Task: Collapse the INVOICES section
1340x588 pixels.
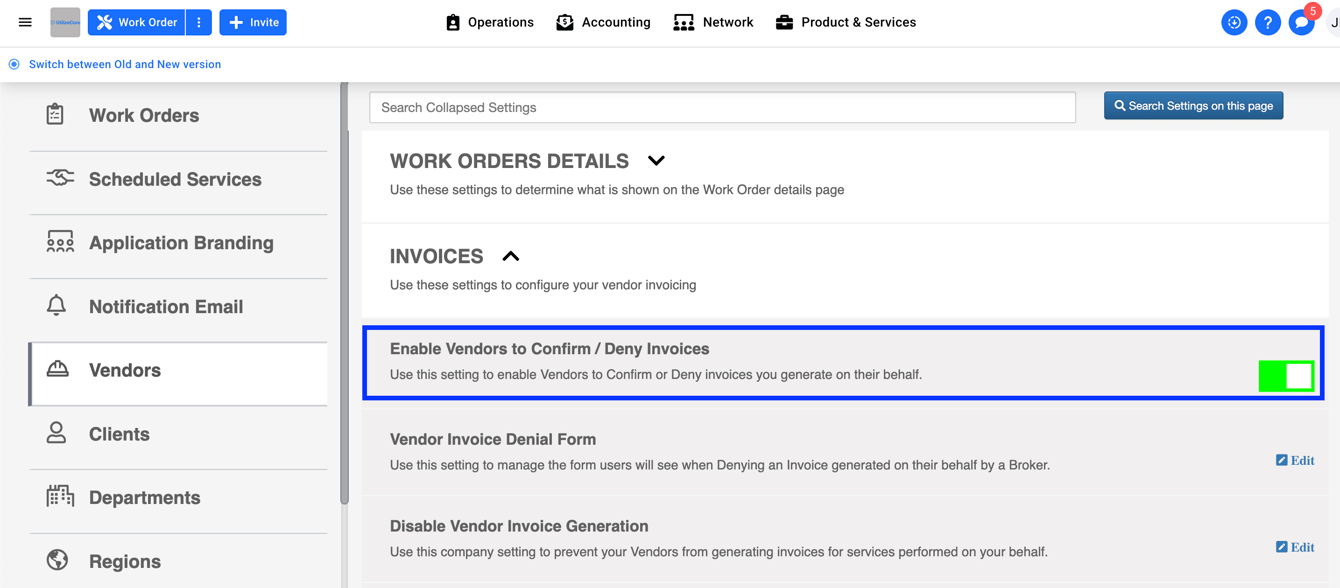Action: pyautogui.click(x=511, y=256)
